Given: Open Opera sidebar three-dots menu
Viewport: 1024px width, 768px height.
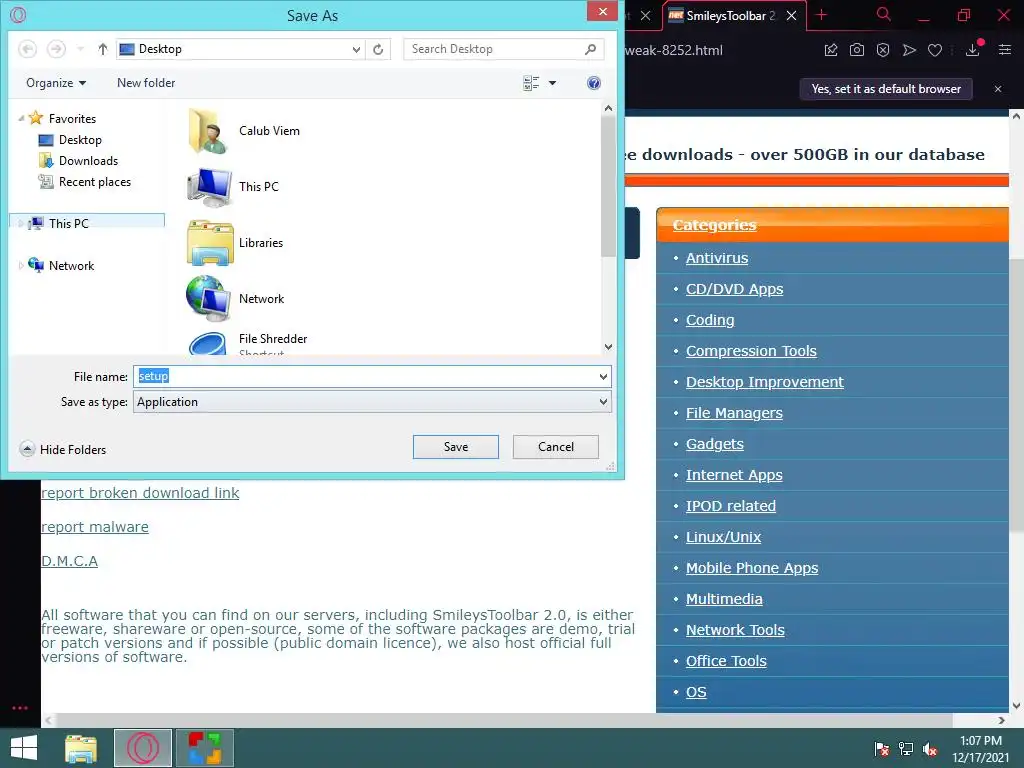Looking at the screenshot, I should pos(20,708).
